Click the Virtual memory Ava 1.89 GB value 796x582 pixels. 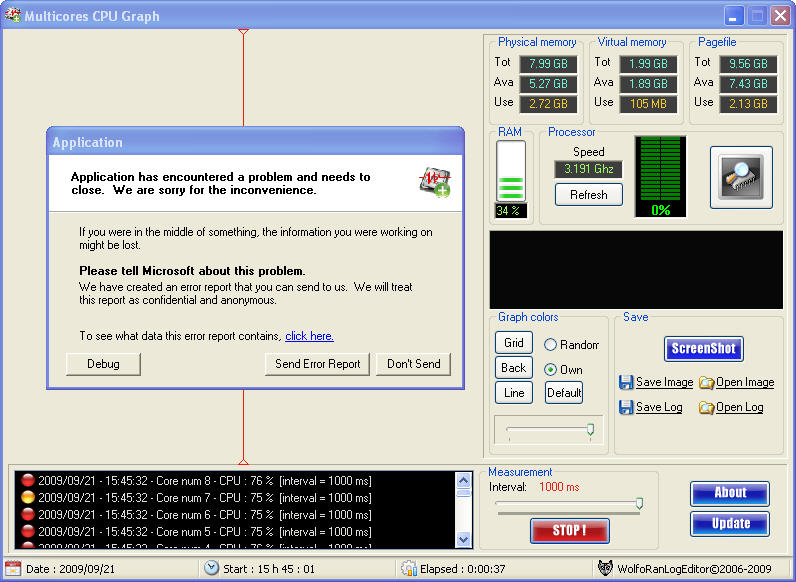(x=648, y=84)
